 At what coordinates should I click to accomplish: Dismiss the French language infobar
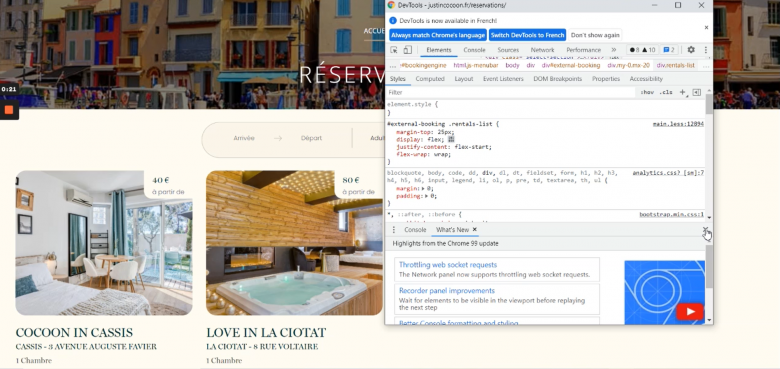click(706, 27)
